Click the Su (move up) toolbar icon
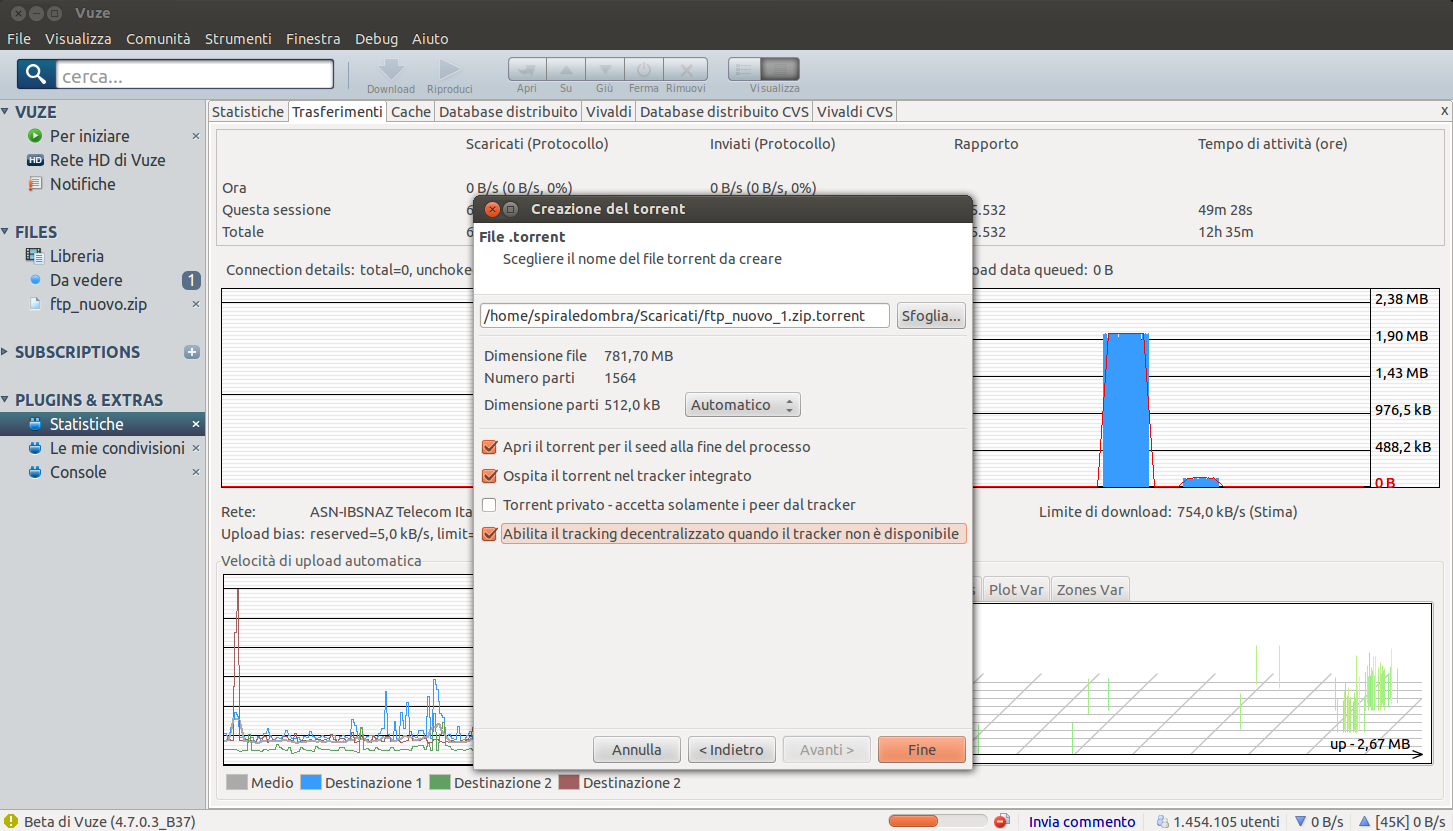The image size is (1453, 831). click(566, 70)
